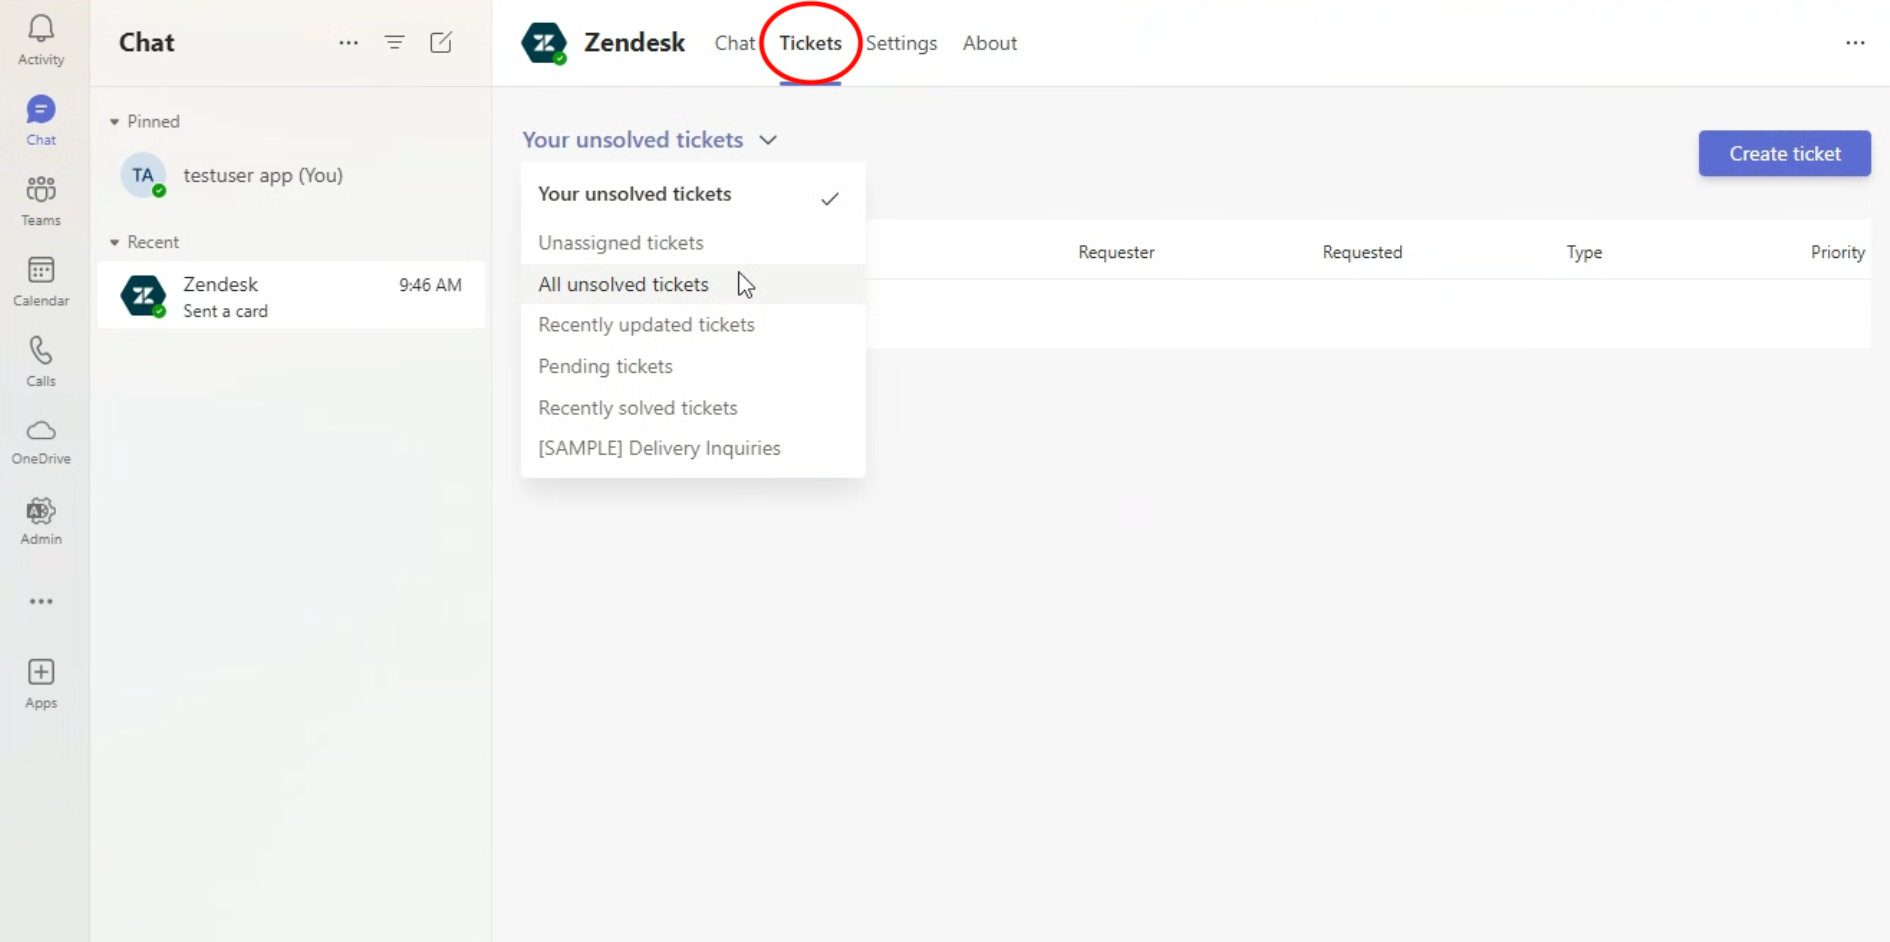
Task: Choose [SAMPLE] Delivery Inquiries view
Action: coord(693,448)
